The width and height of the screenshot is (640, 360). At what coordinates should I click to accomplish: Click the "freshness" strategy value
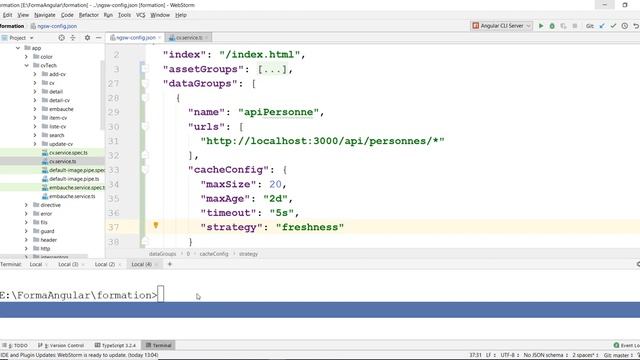point(310,227)
